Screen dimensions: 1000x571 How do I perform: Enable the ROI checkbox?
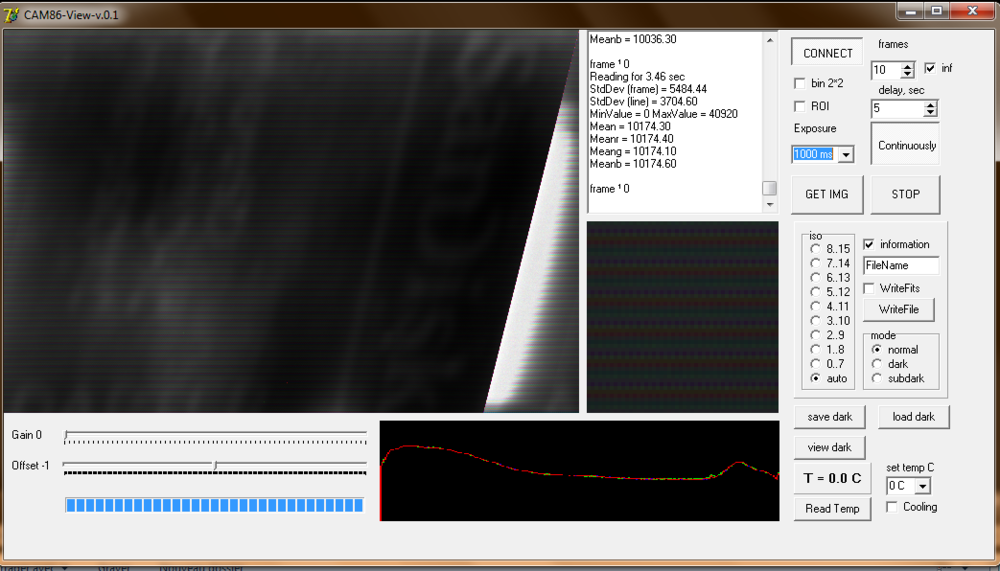pos(799,107)
